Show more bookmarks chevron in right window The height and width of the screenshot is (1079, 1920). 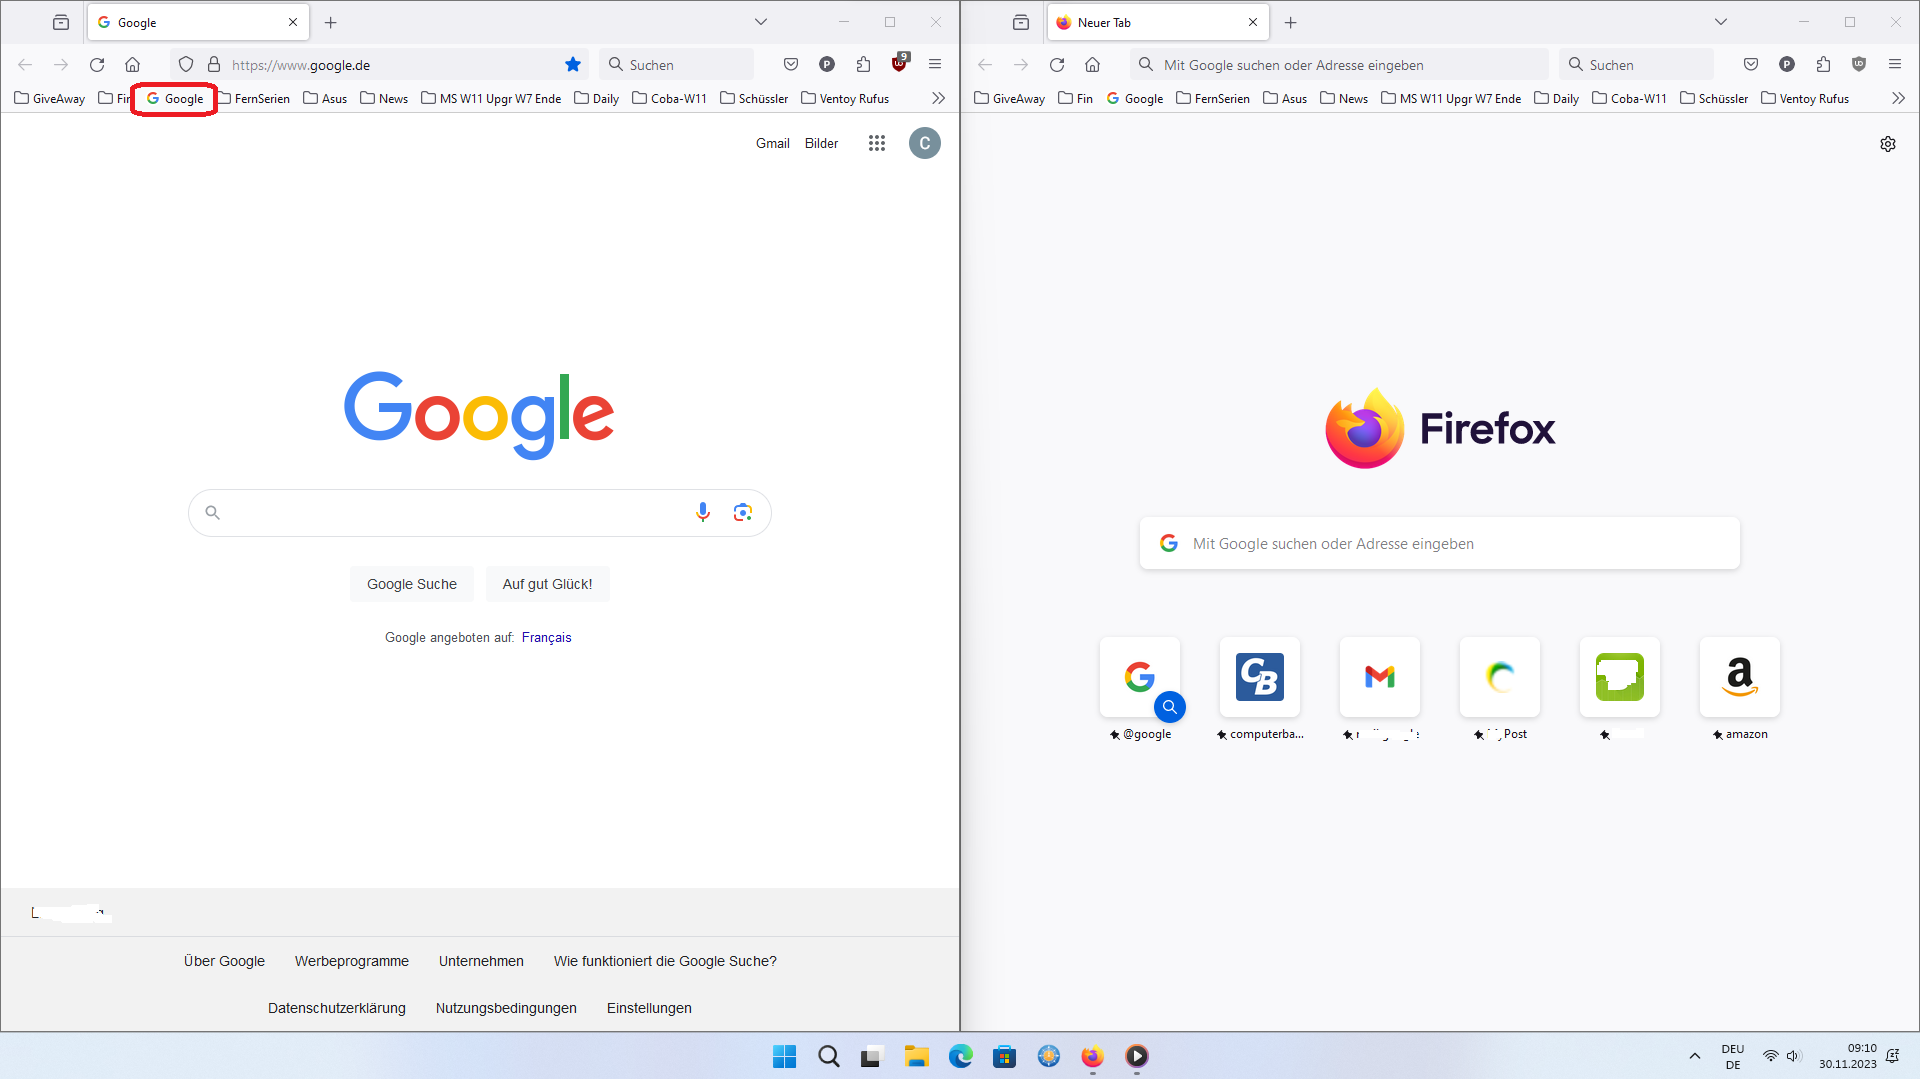coord(1898,98)
